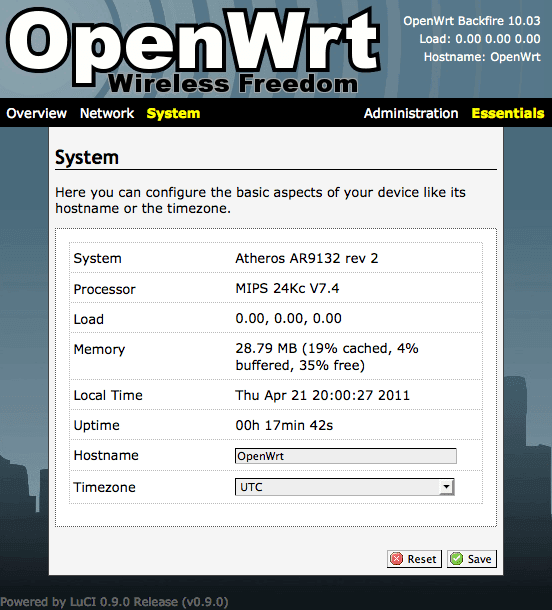Image resolution: width=552 pixels, height=610 pixels.
Task: Click the red icon on Reset button
Action: click(396, 559)
